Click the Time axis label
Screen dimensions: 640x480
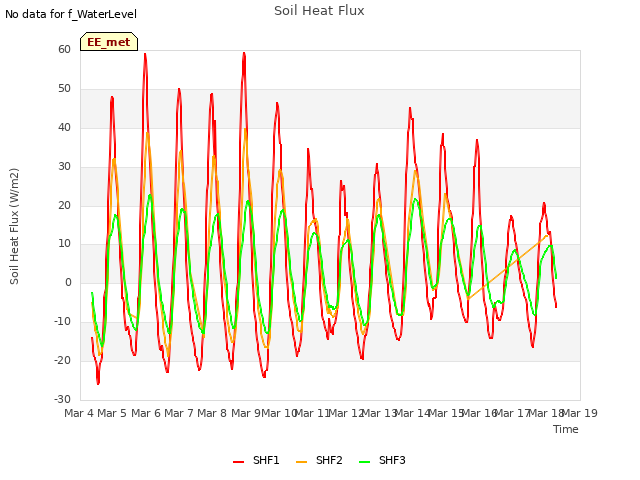click(566, 429)
